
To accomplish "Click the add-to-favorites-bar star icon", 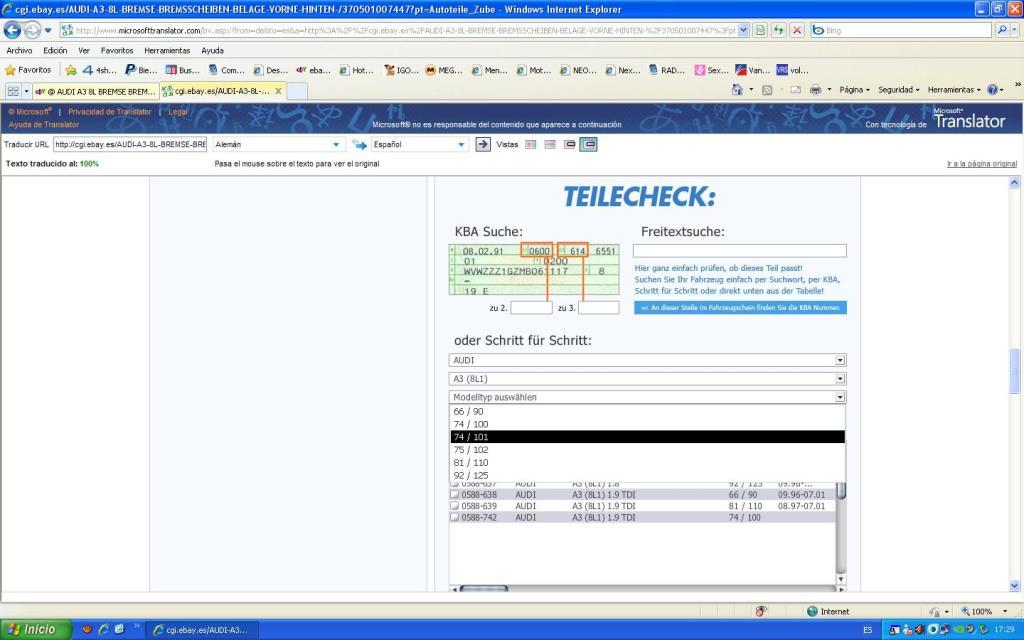I will coord(71,70).
